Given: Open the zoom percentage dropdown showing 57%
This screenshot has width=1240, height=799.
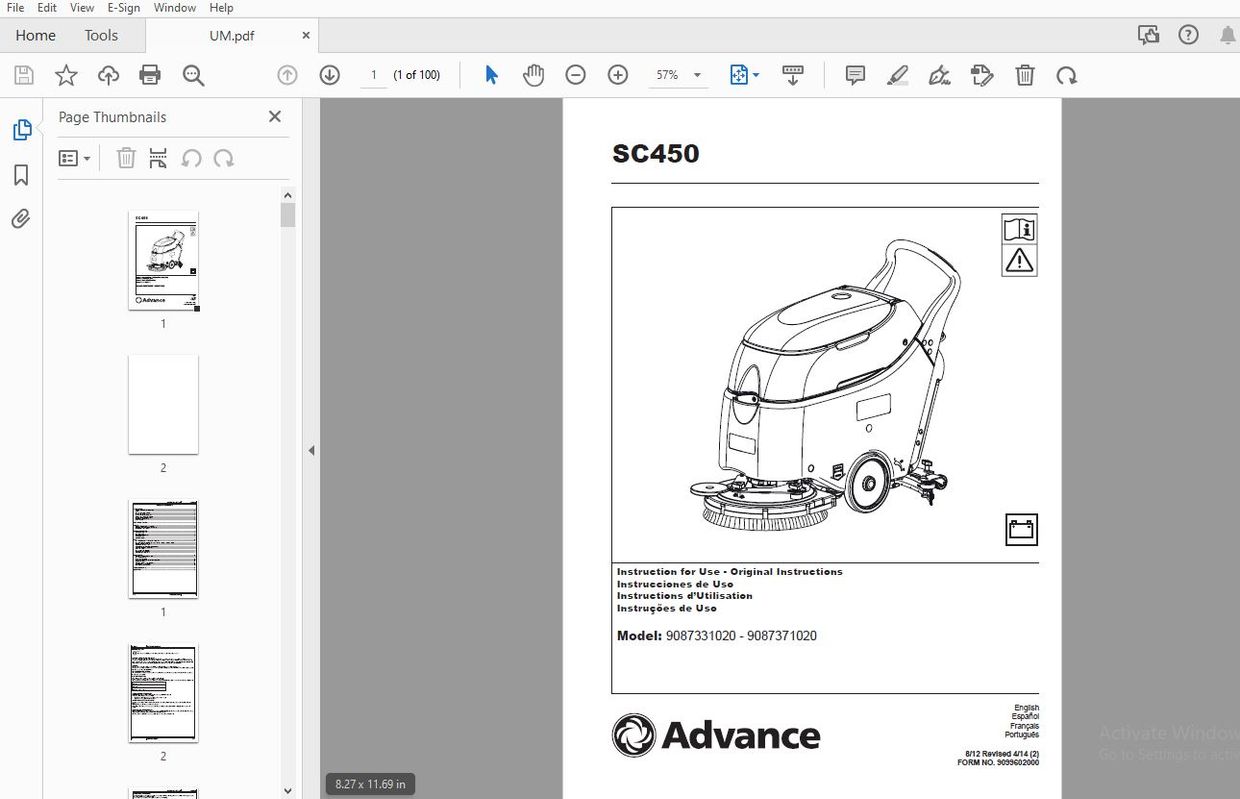Looking at the screenshot, I should (x=699, y=74).
